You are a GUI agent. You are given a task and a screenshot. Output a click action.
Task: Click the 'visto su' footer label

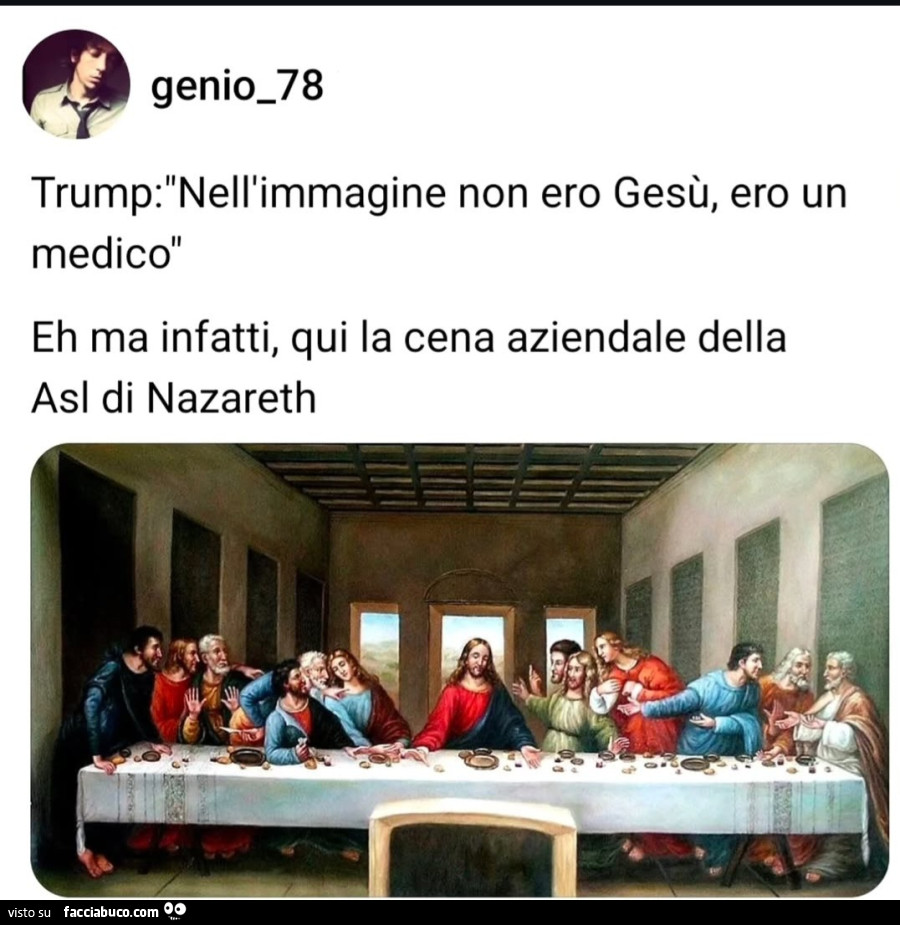[29, 913]
